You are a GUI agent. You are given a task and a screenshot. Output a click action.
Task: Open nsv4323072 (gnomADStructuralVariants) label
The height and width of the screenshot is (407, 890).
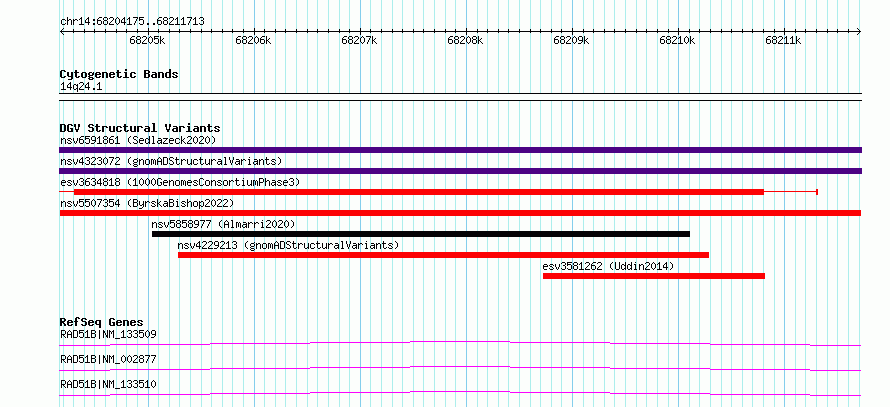pyautogui.click(x=171, y=161)
